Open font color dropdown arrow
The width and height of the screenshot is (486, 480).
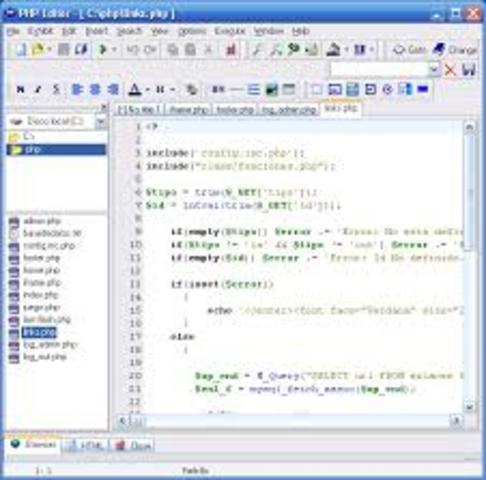[148, 89]
